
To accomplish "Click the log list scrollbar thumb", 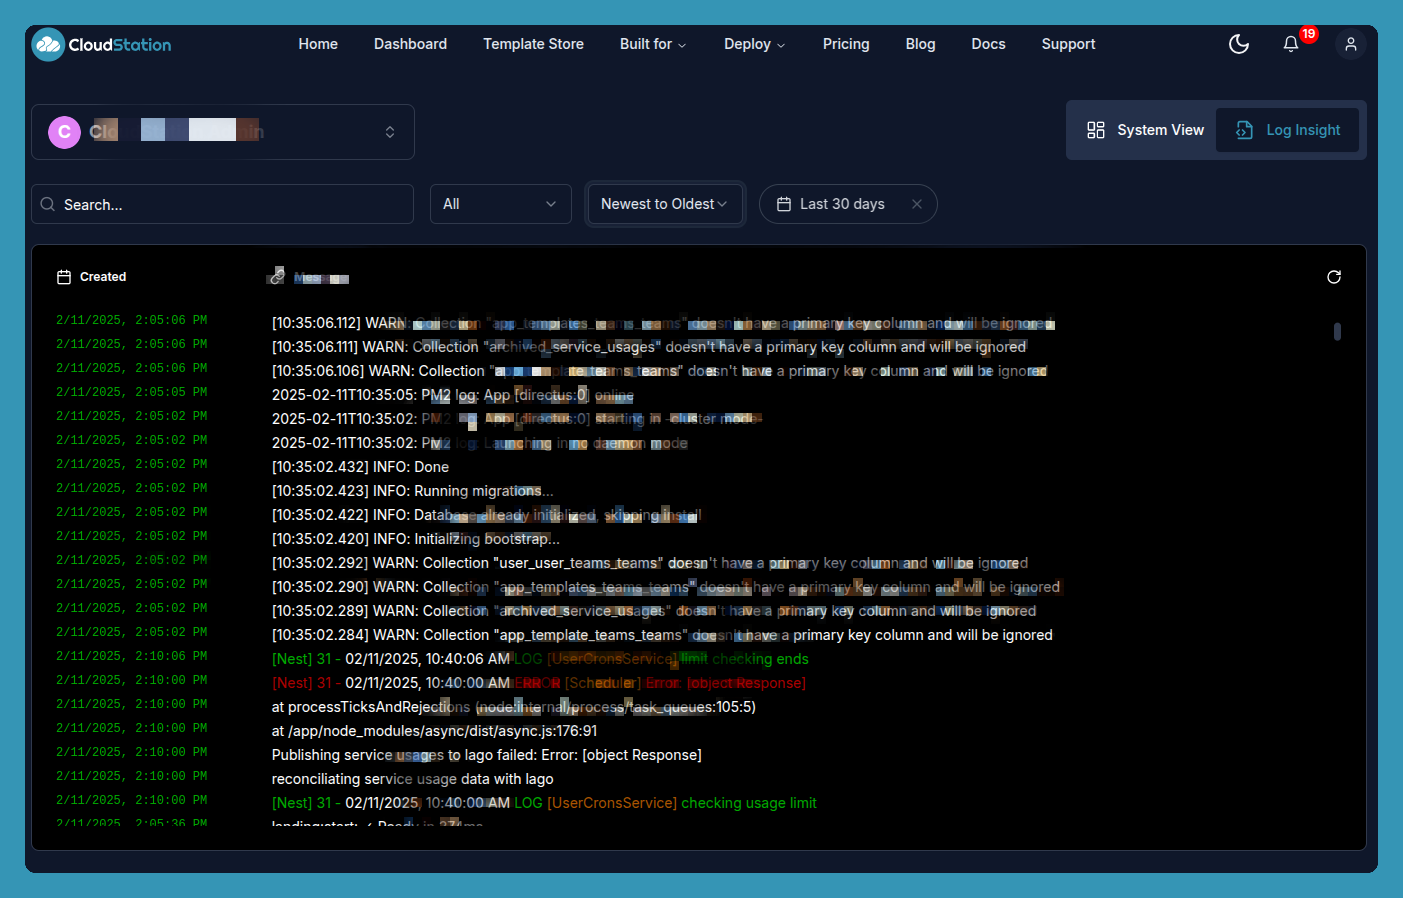I will point(1337,331).
